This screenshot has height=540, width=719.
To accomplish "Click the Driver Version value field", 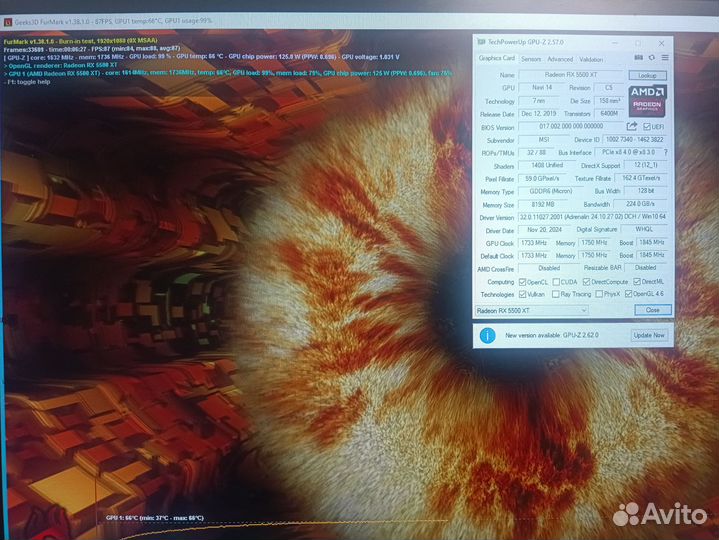I will [592, 216].
